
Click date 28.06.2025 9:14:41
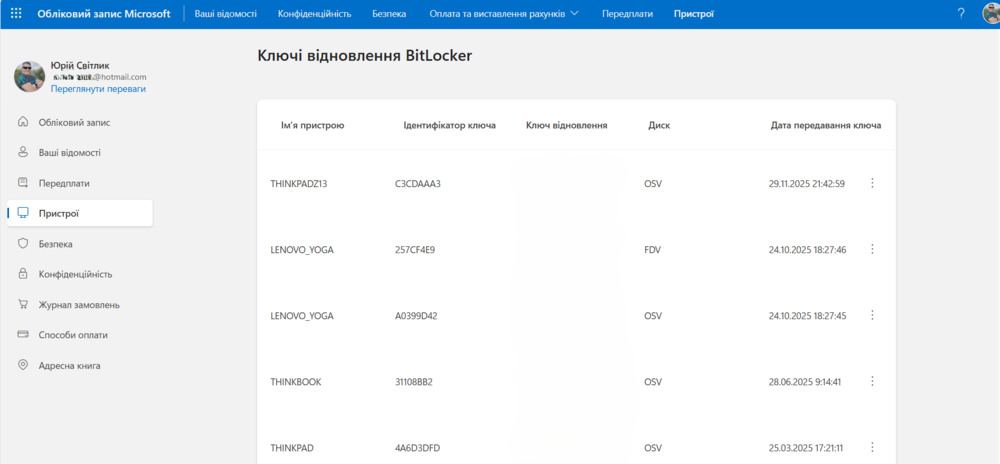tap(805, 382)
